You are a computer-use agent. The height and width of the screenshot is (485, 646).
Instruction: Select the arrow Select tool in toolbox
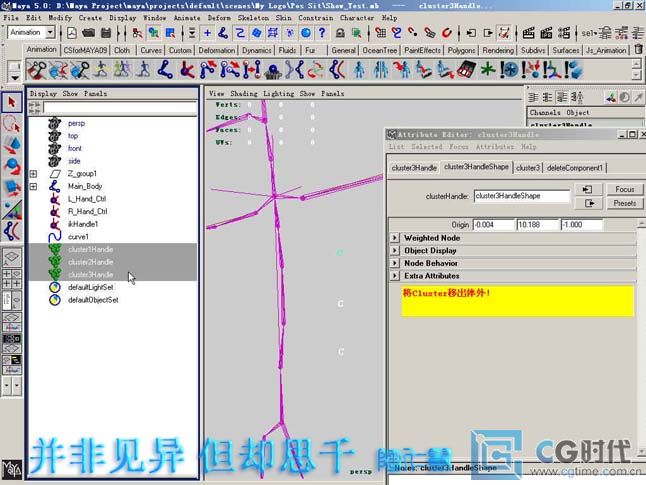(12, 102)
